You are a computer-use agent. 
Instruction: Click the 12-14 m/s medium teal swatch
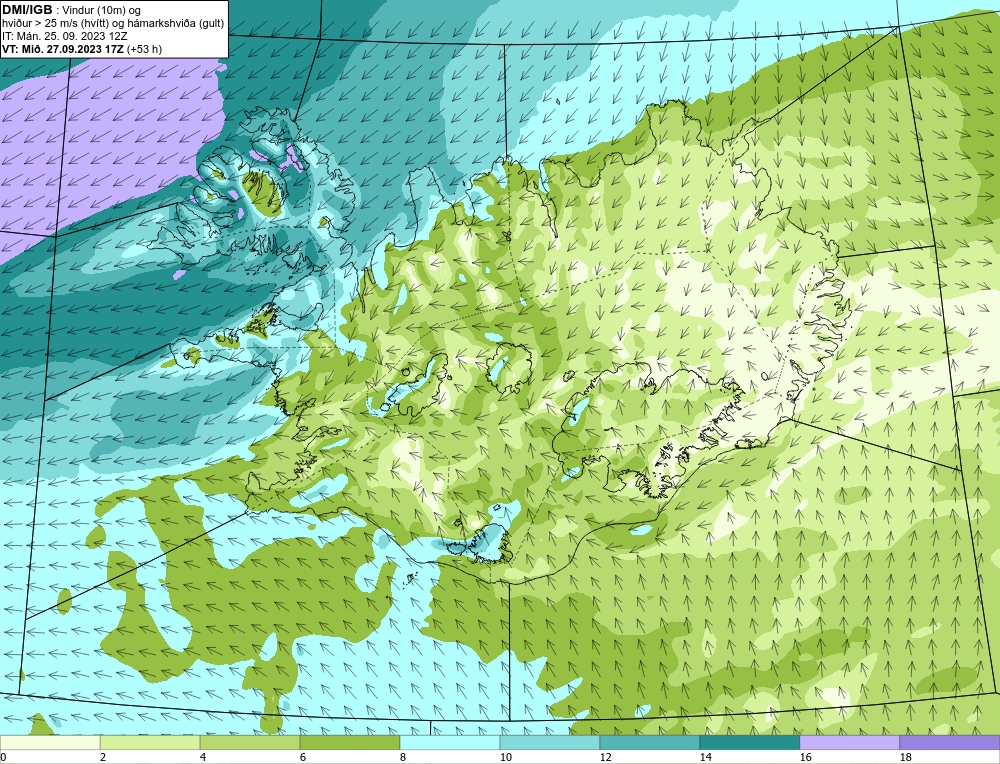click(650, 742)
